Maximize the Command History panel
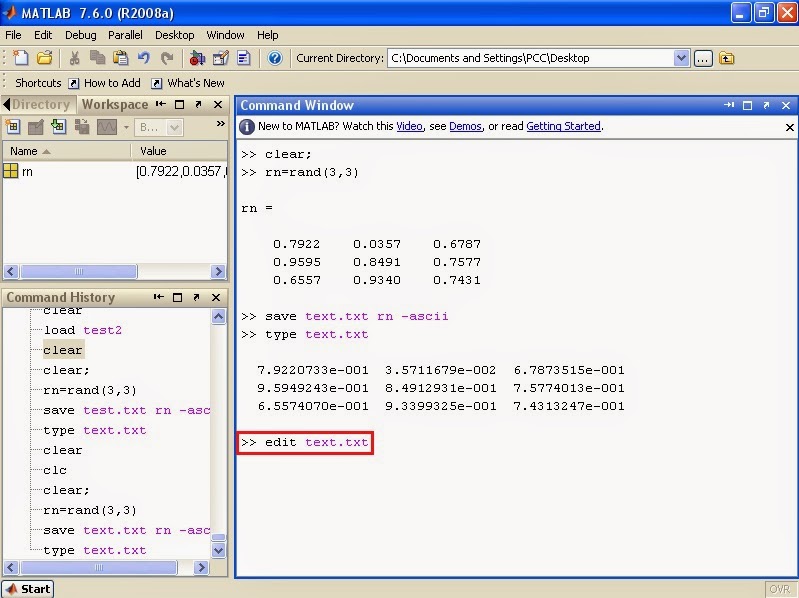 pyautogui.click(x=177, y=297)
